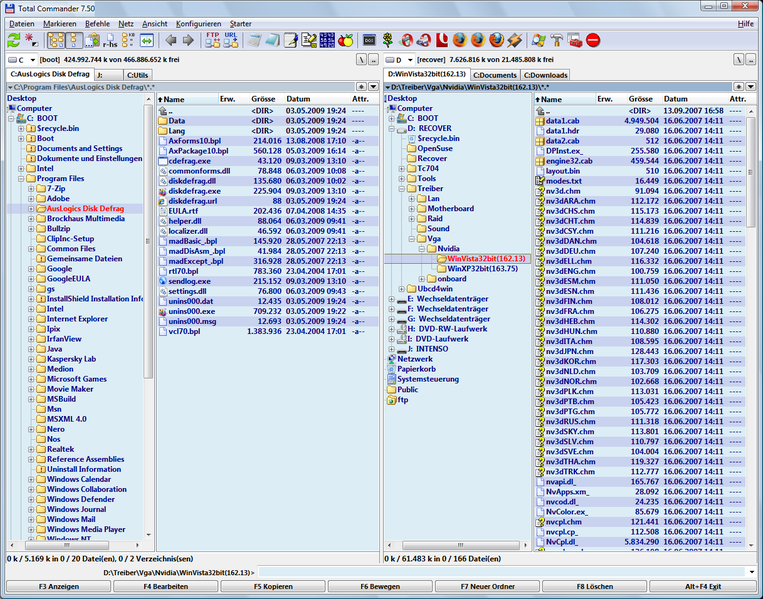
Task: Toggle the two-panel folder tree view button
Action: [x=56, y=40]
